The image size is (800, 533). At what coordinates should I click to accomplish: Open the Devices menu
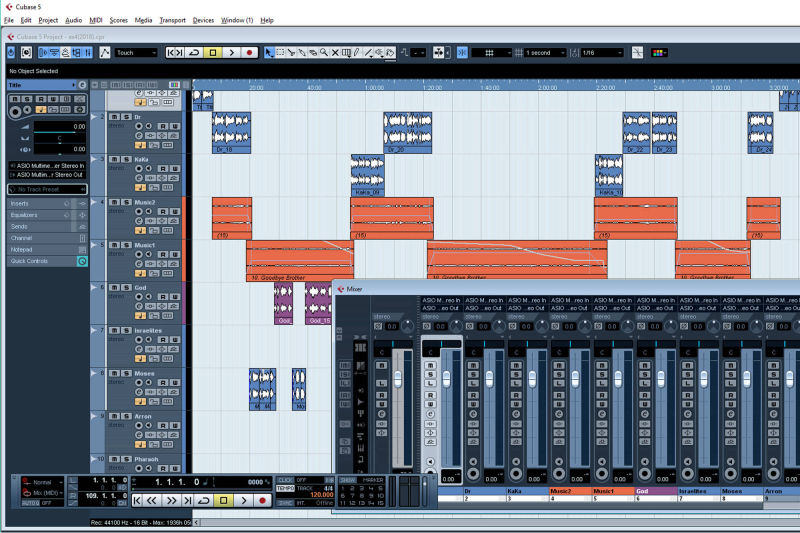click(x=203, y=20)
